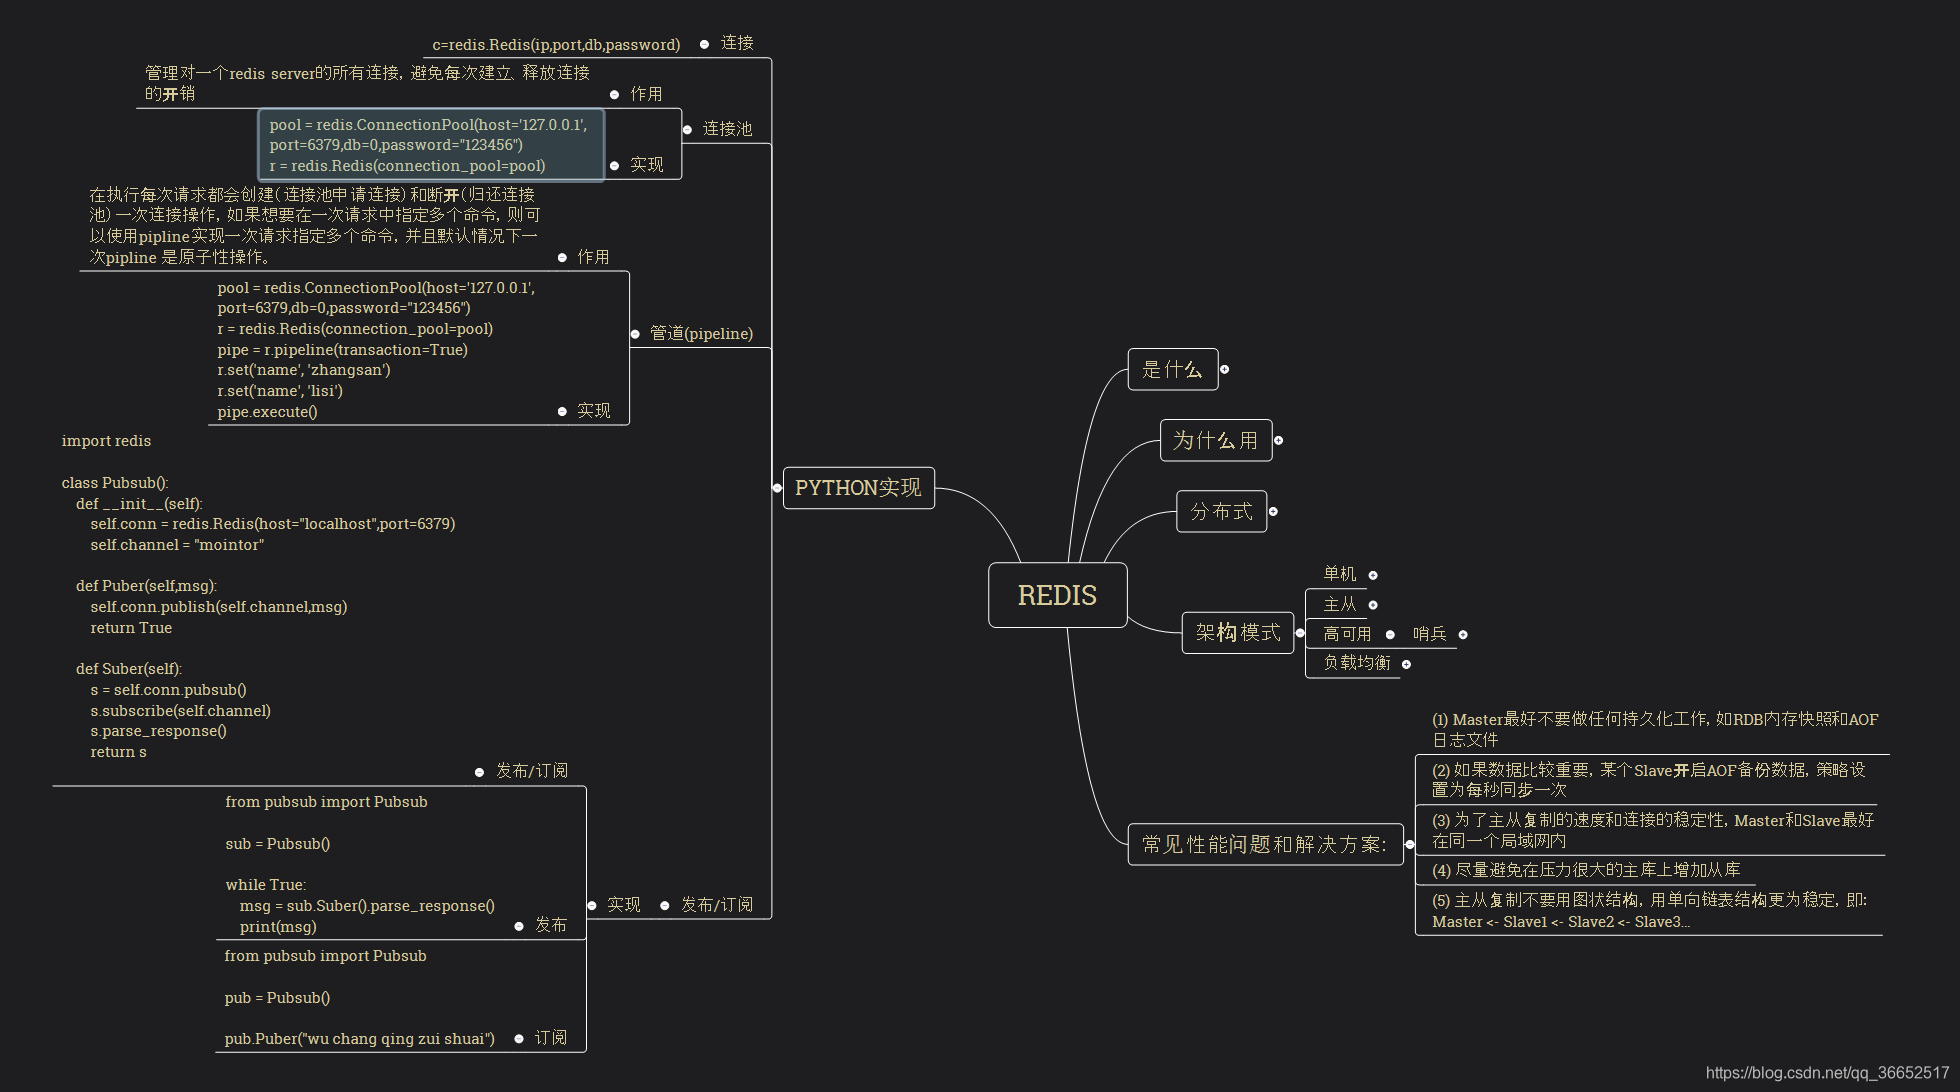Image resolution: width=1960 pixels, height=1092 pixels.
Task: Select the 哨兵 subtopic
Action: tap(1430, 633)
